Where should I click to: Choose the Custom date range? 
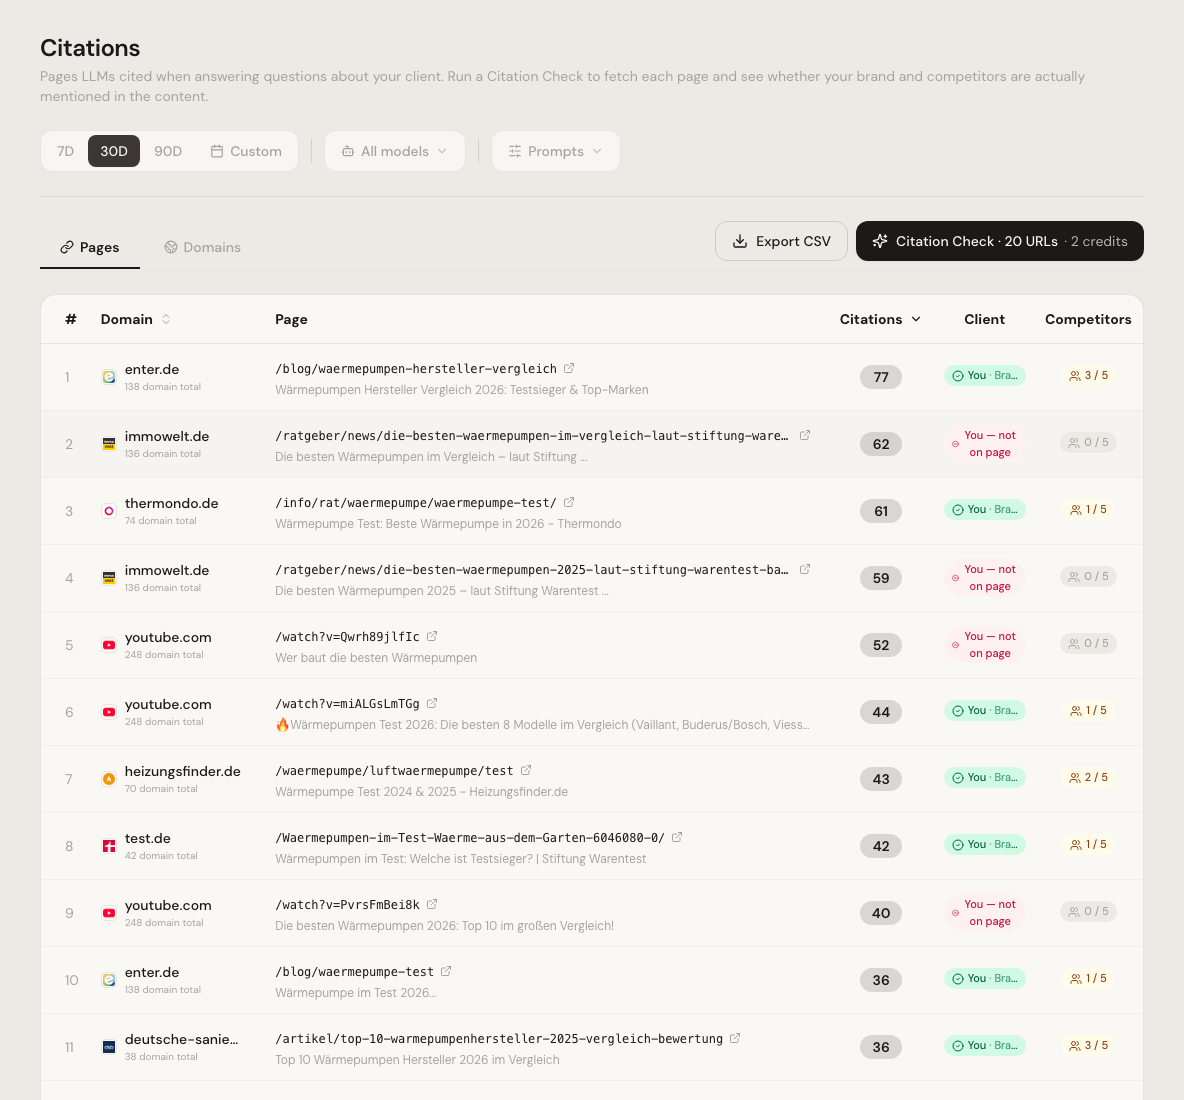point(246,151)
